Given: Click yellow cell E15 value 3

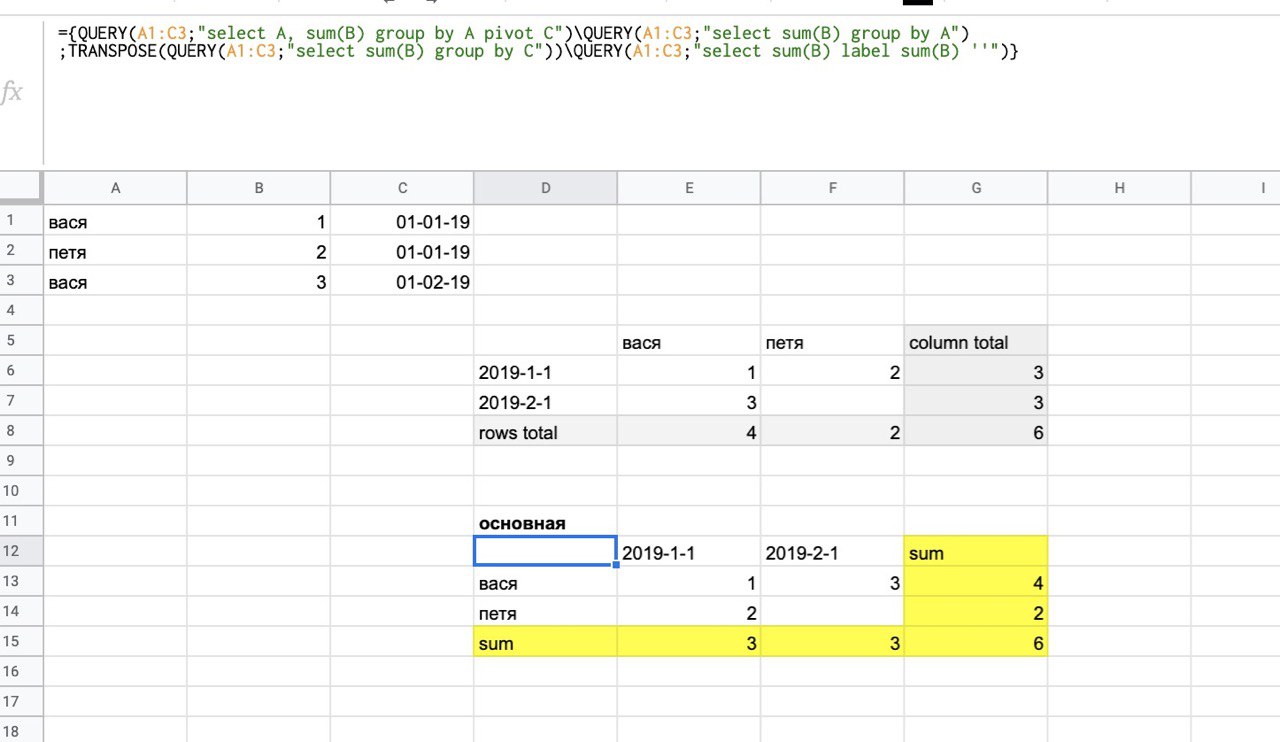Looking at the screenshot, I should coord(689,641).
